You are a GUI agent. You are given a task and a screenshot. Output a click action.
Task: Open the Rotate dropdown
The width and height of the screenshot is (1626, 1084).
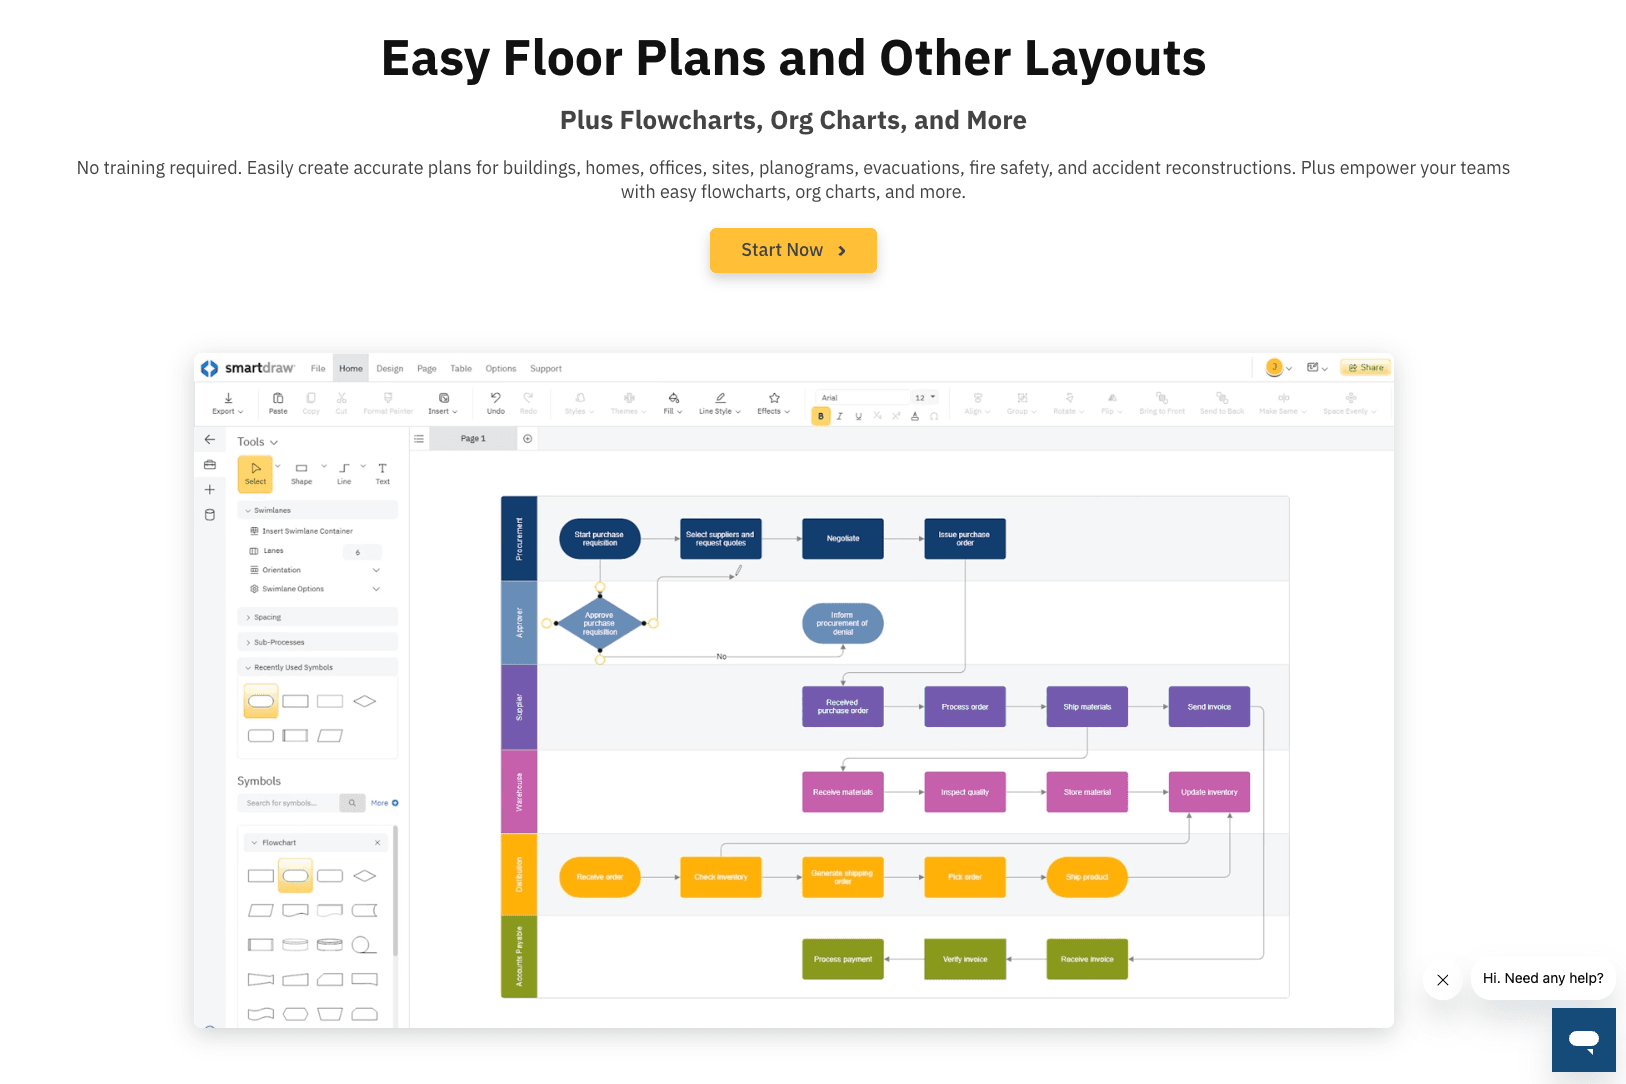tap(1069, 404)
